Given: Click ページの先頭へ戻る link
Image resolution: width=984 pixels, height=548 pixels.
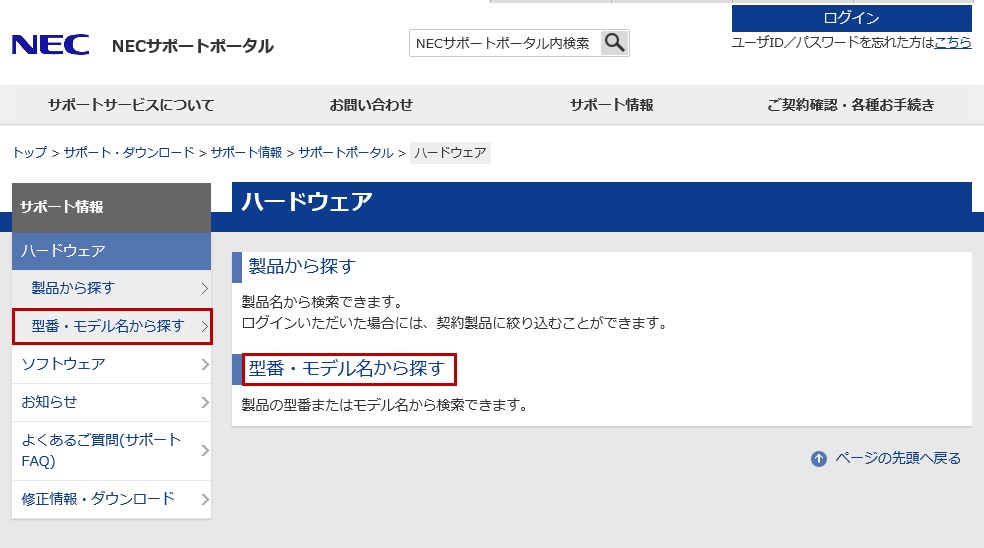Looking at the screenshot, I should point(898,459).
